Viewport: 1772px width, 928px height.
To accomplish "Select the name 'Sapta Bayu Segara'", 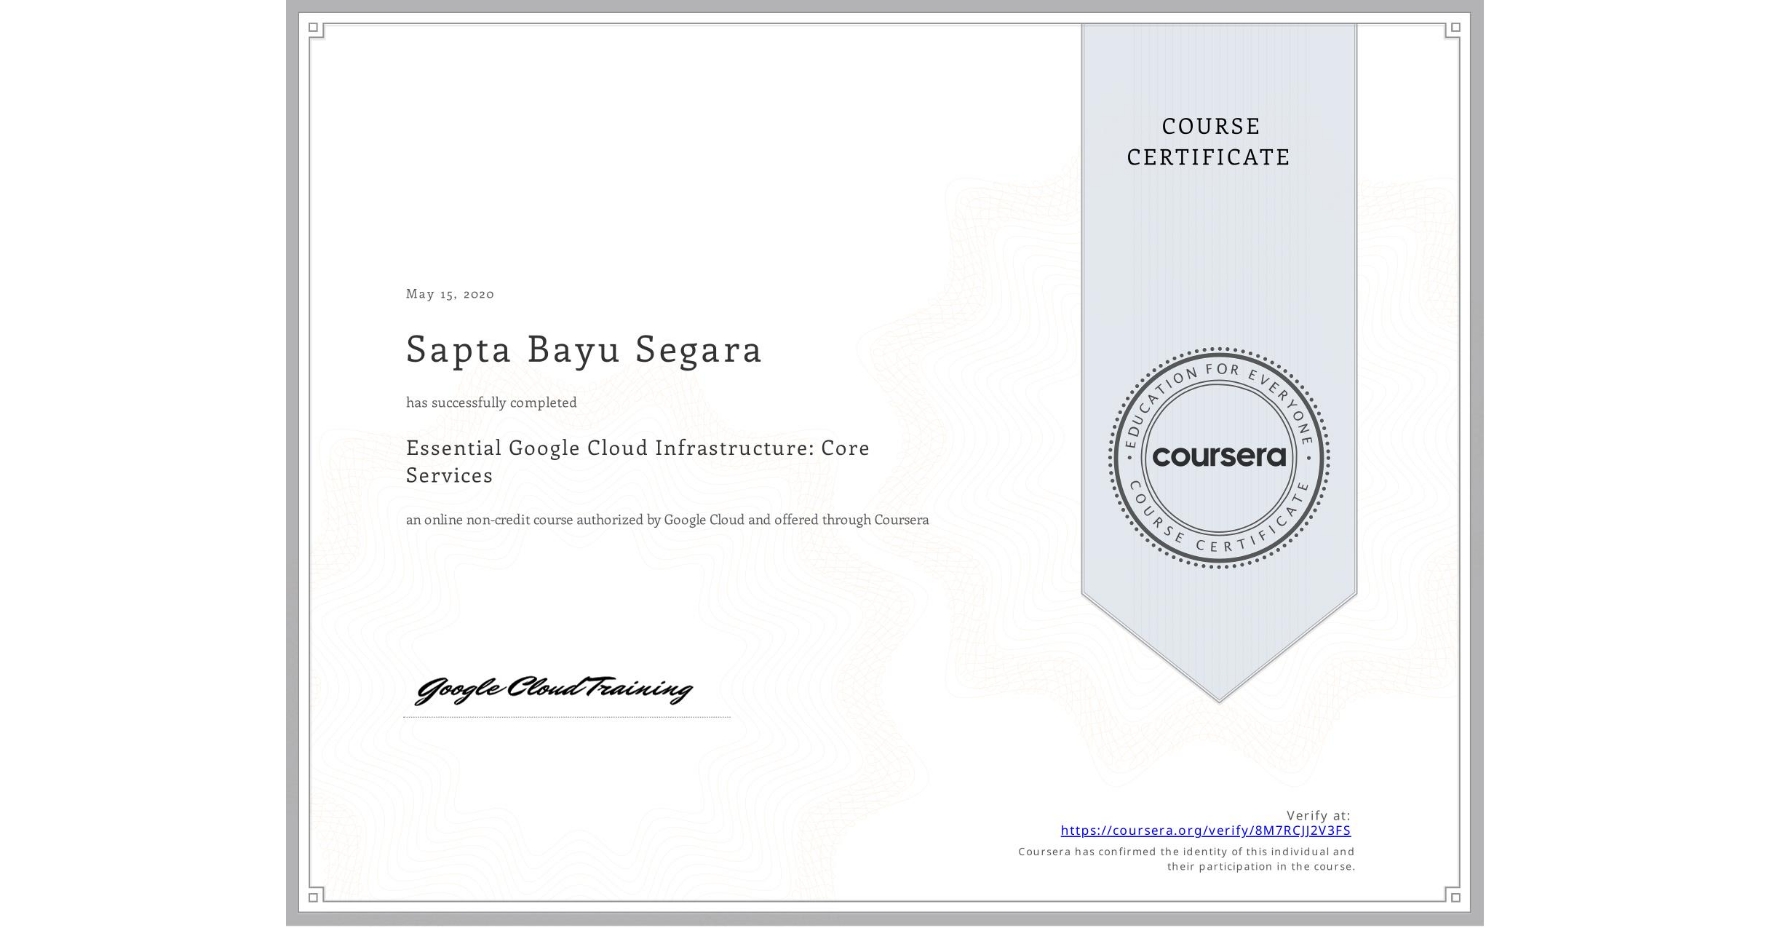I will pos(583,350).
